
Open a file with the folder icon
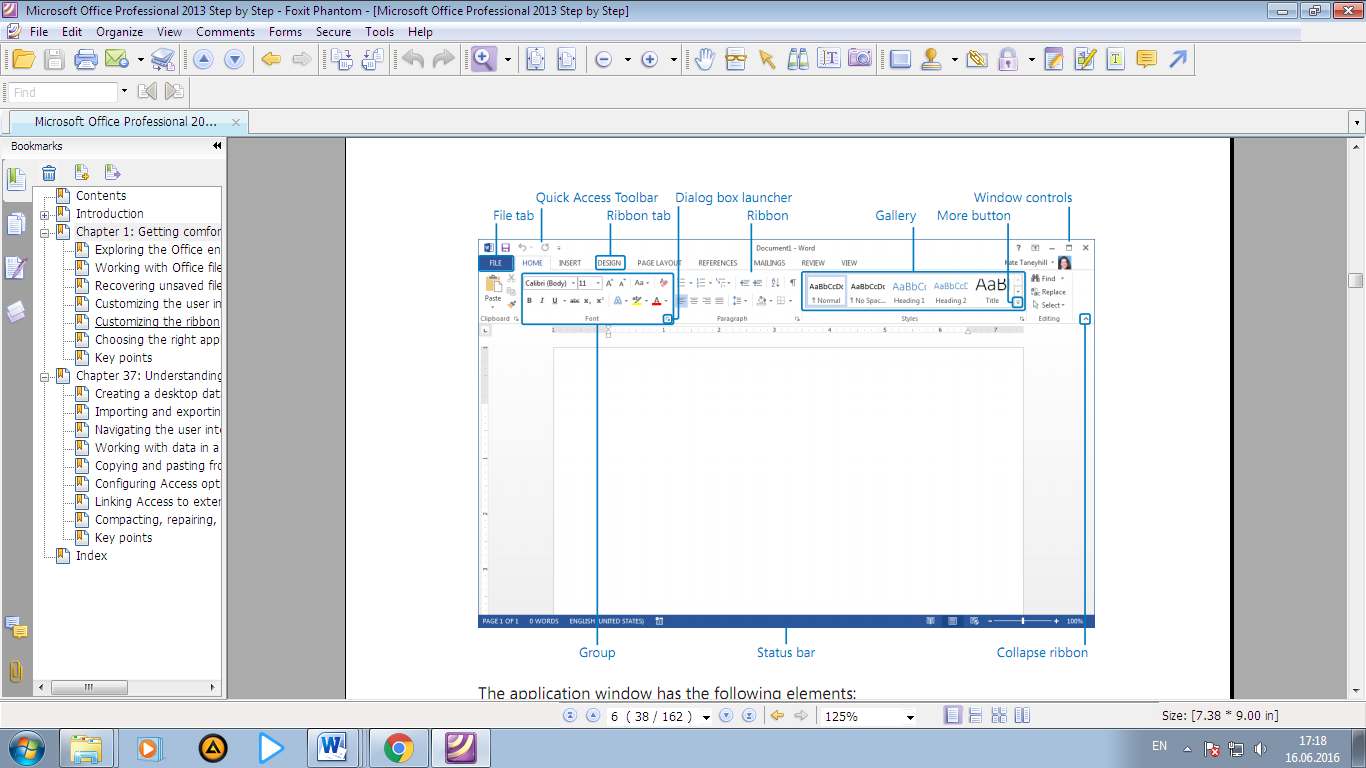[23, 59]
